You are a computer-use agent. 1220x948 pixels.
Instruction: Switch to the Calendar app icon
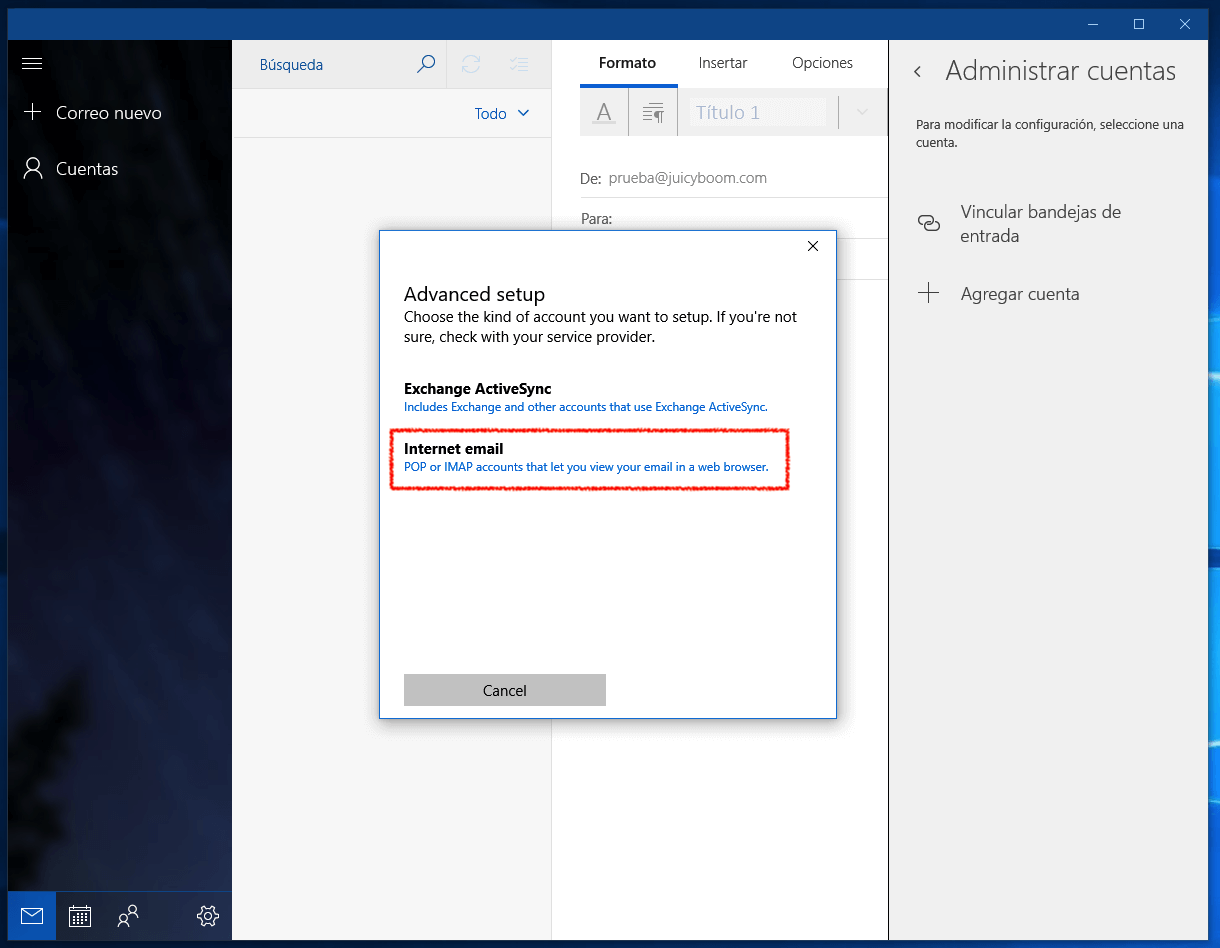point(80,915)
